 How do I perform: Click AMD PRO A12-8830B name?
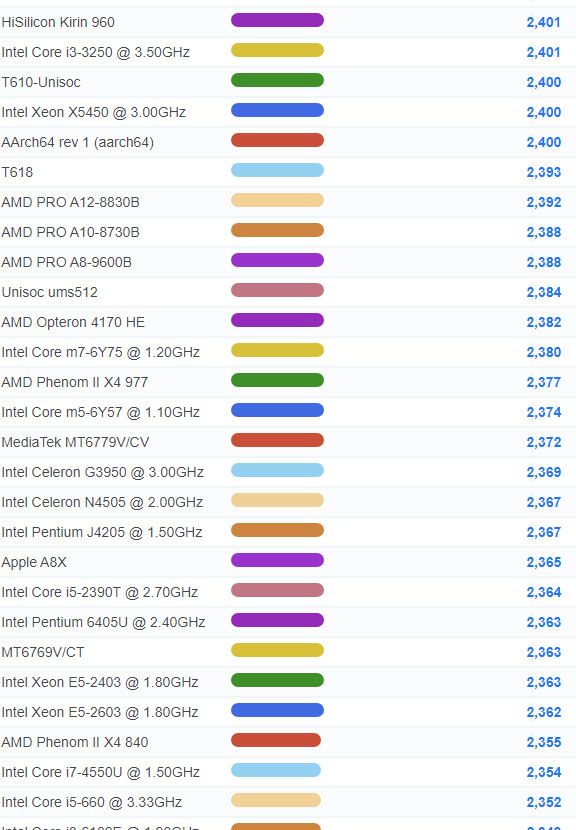point(70,202)
